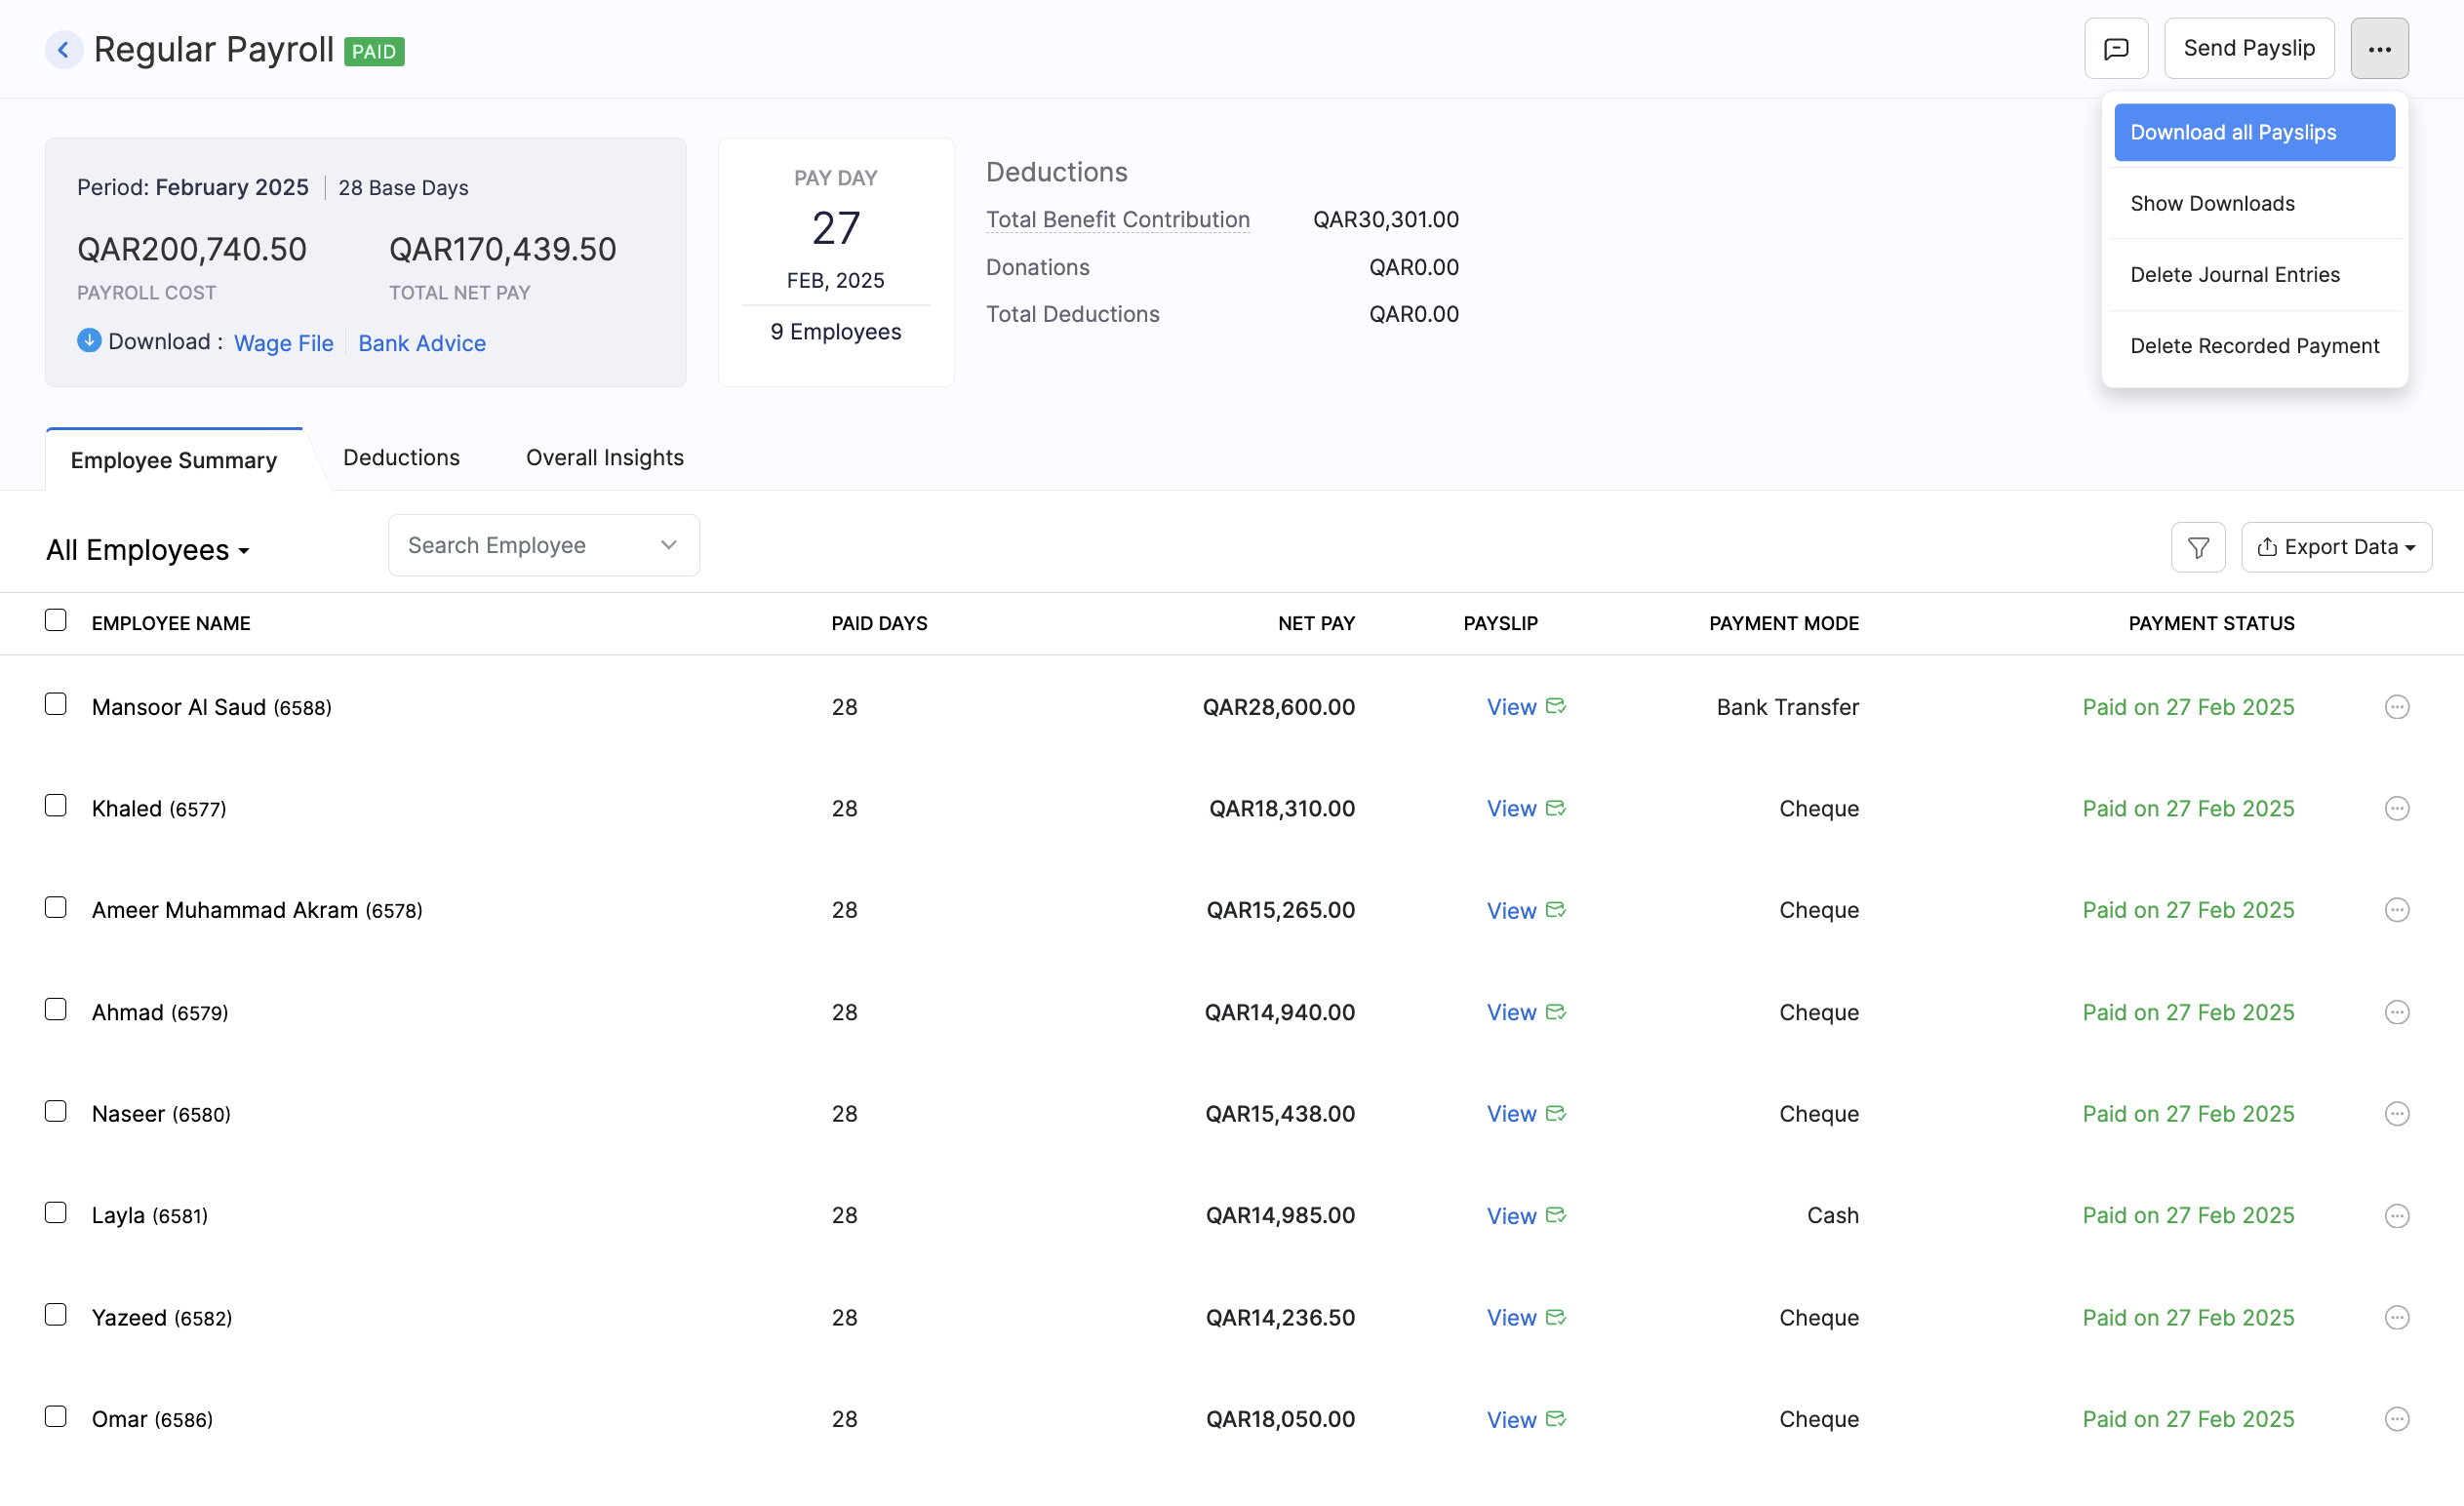Open the filter icon above the table
Screen dimensions: 2464x1506
pos(2198,546)
